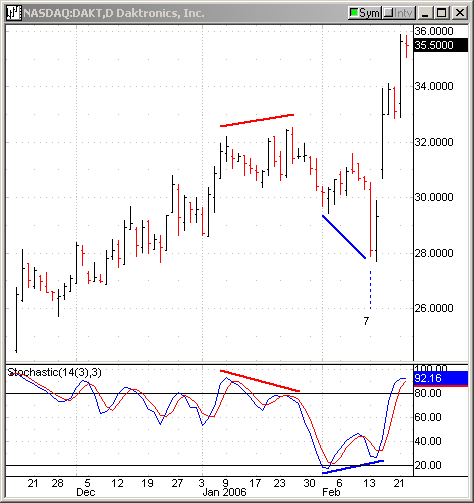Click the date label 9 on time axis
Image resolution: width=474 pixels, height=503 pixels.
point(226,483)
